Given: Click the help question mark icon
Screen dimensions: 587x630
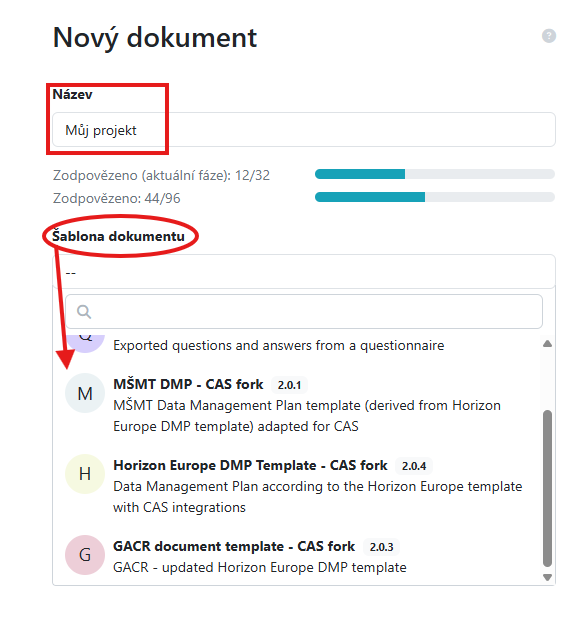Looking at the screenshot, I should point(548,36).
